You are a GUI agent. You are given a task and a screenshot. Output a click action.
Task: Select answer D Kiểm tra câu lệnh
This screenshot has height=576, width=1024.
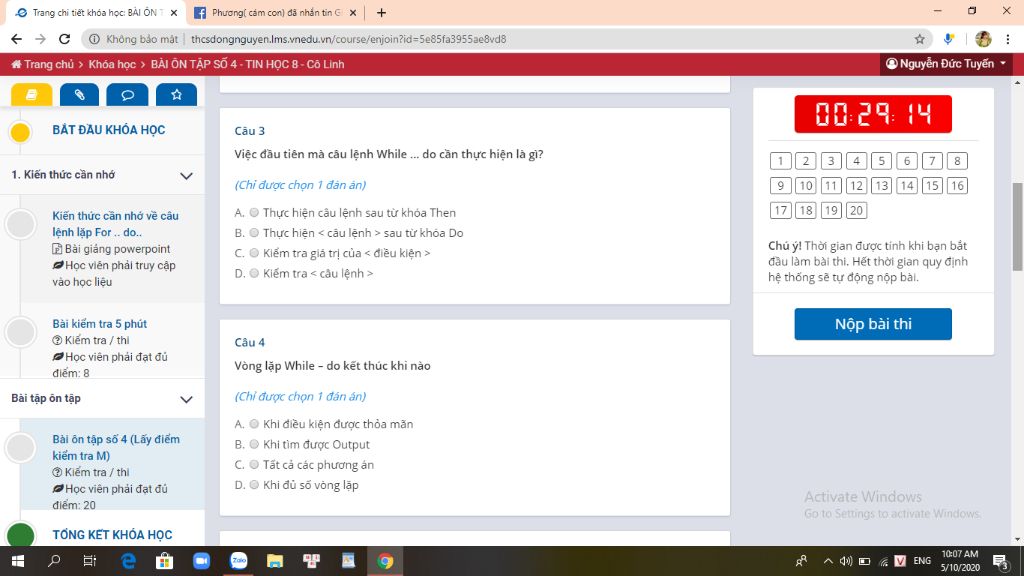255,273
